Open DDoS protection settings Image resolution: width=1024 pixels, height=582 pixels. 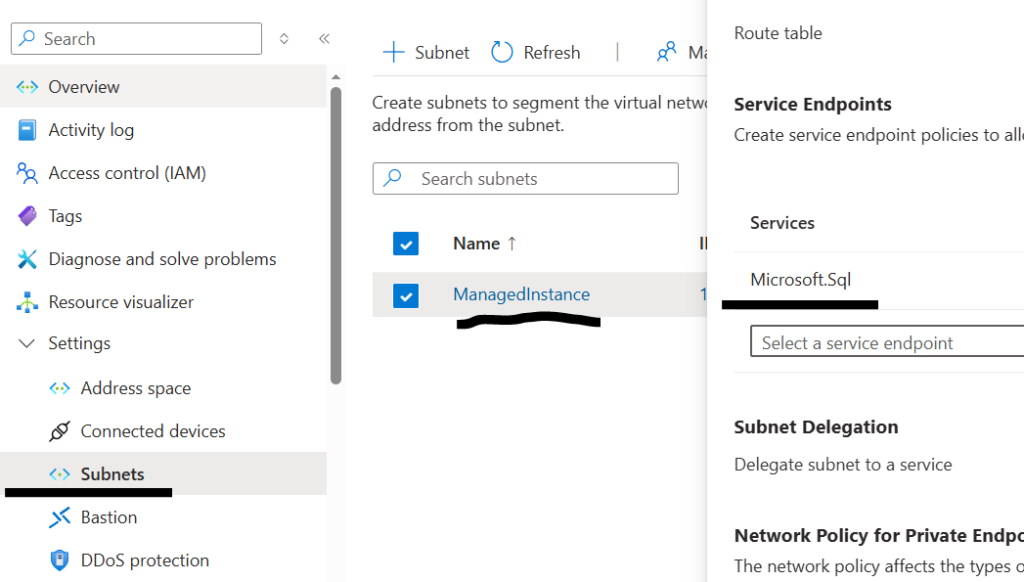[163, 560]
